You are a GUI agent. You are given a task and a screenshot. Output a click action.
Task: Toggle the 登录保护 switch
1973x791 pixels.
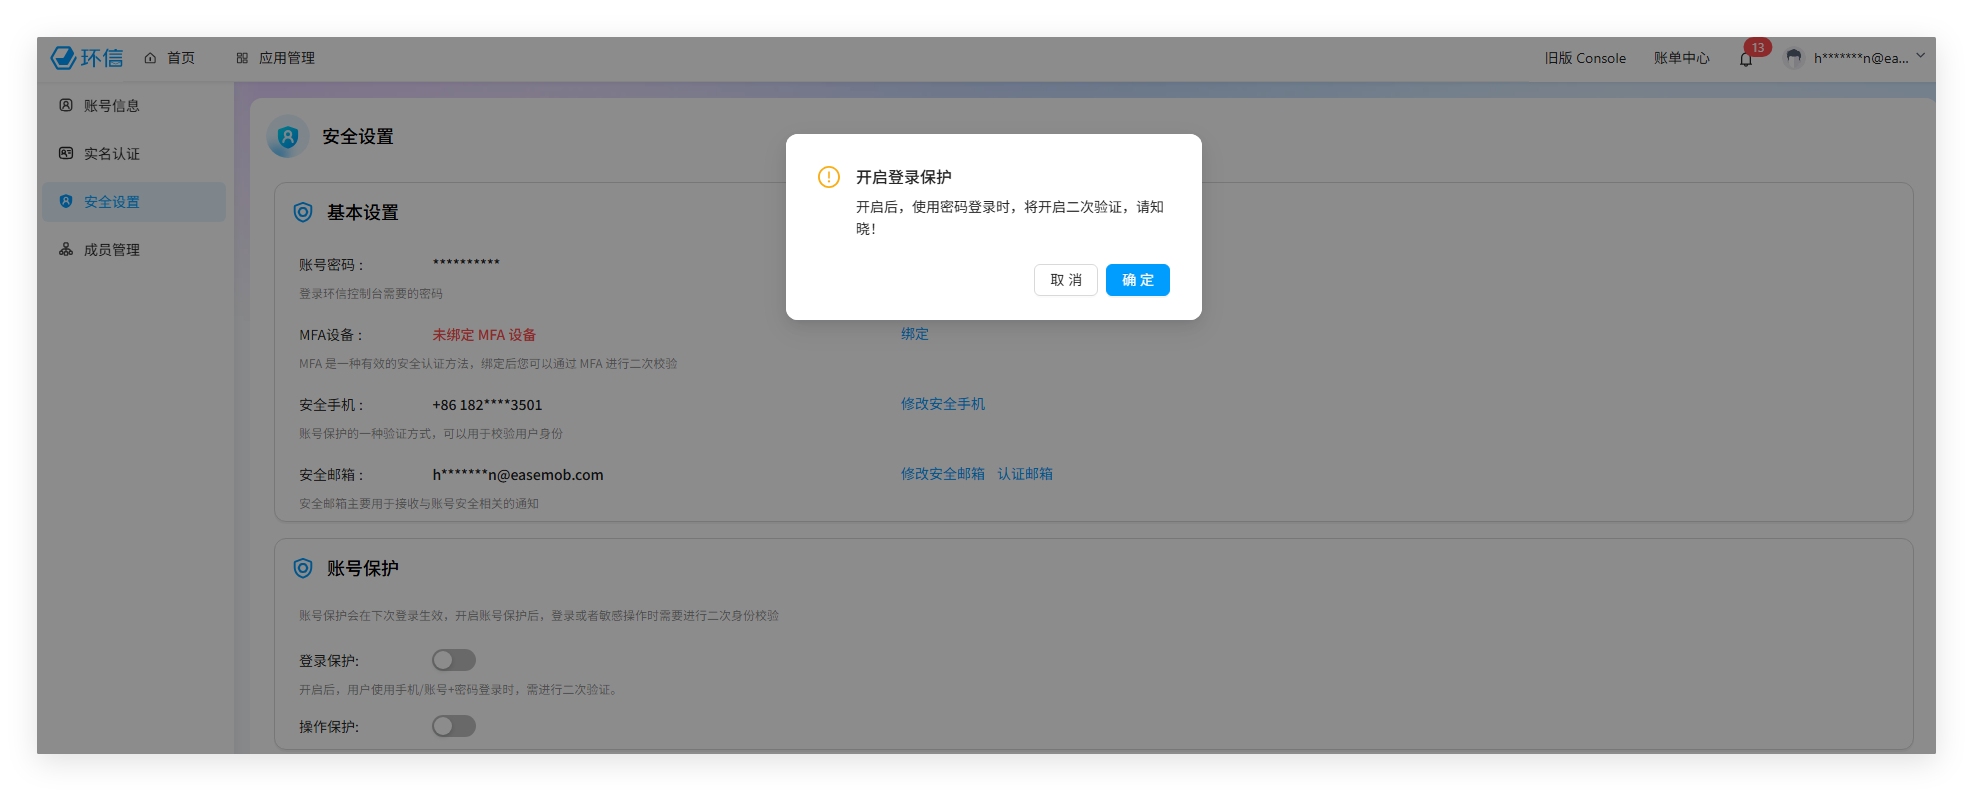(x=453, y=660)
